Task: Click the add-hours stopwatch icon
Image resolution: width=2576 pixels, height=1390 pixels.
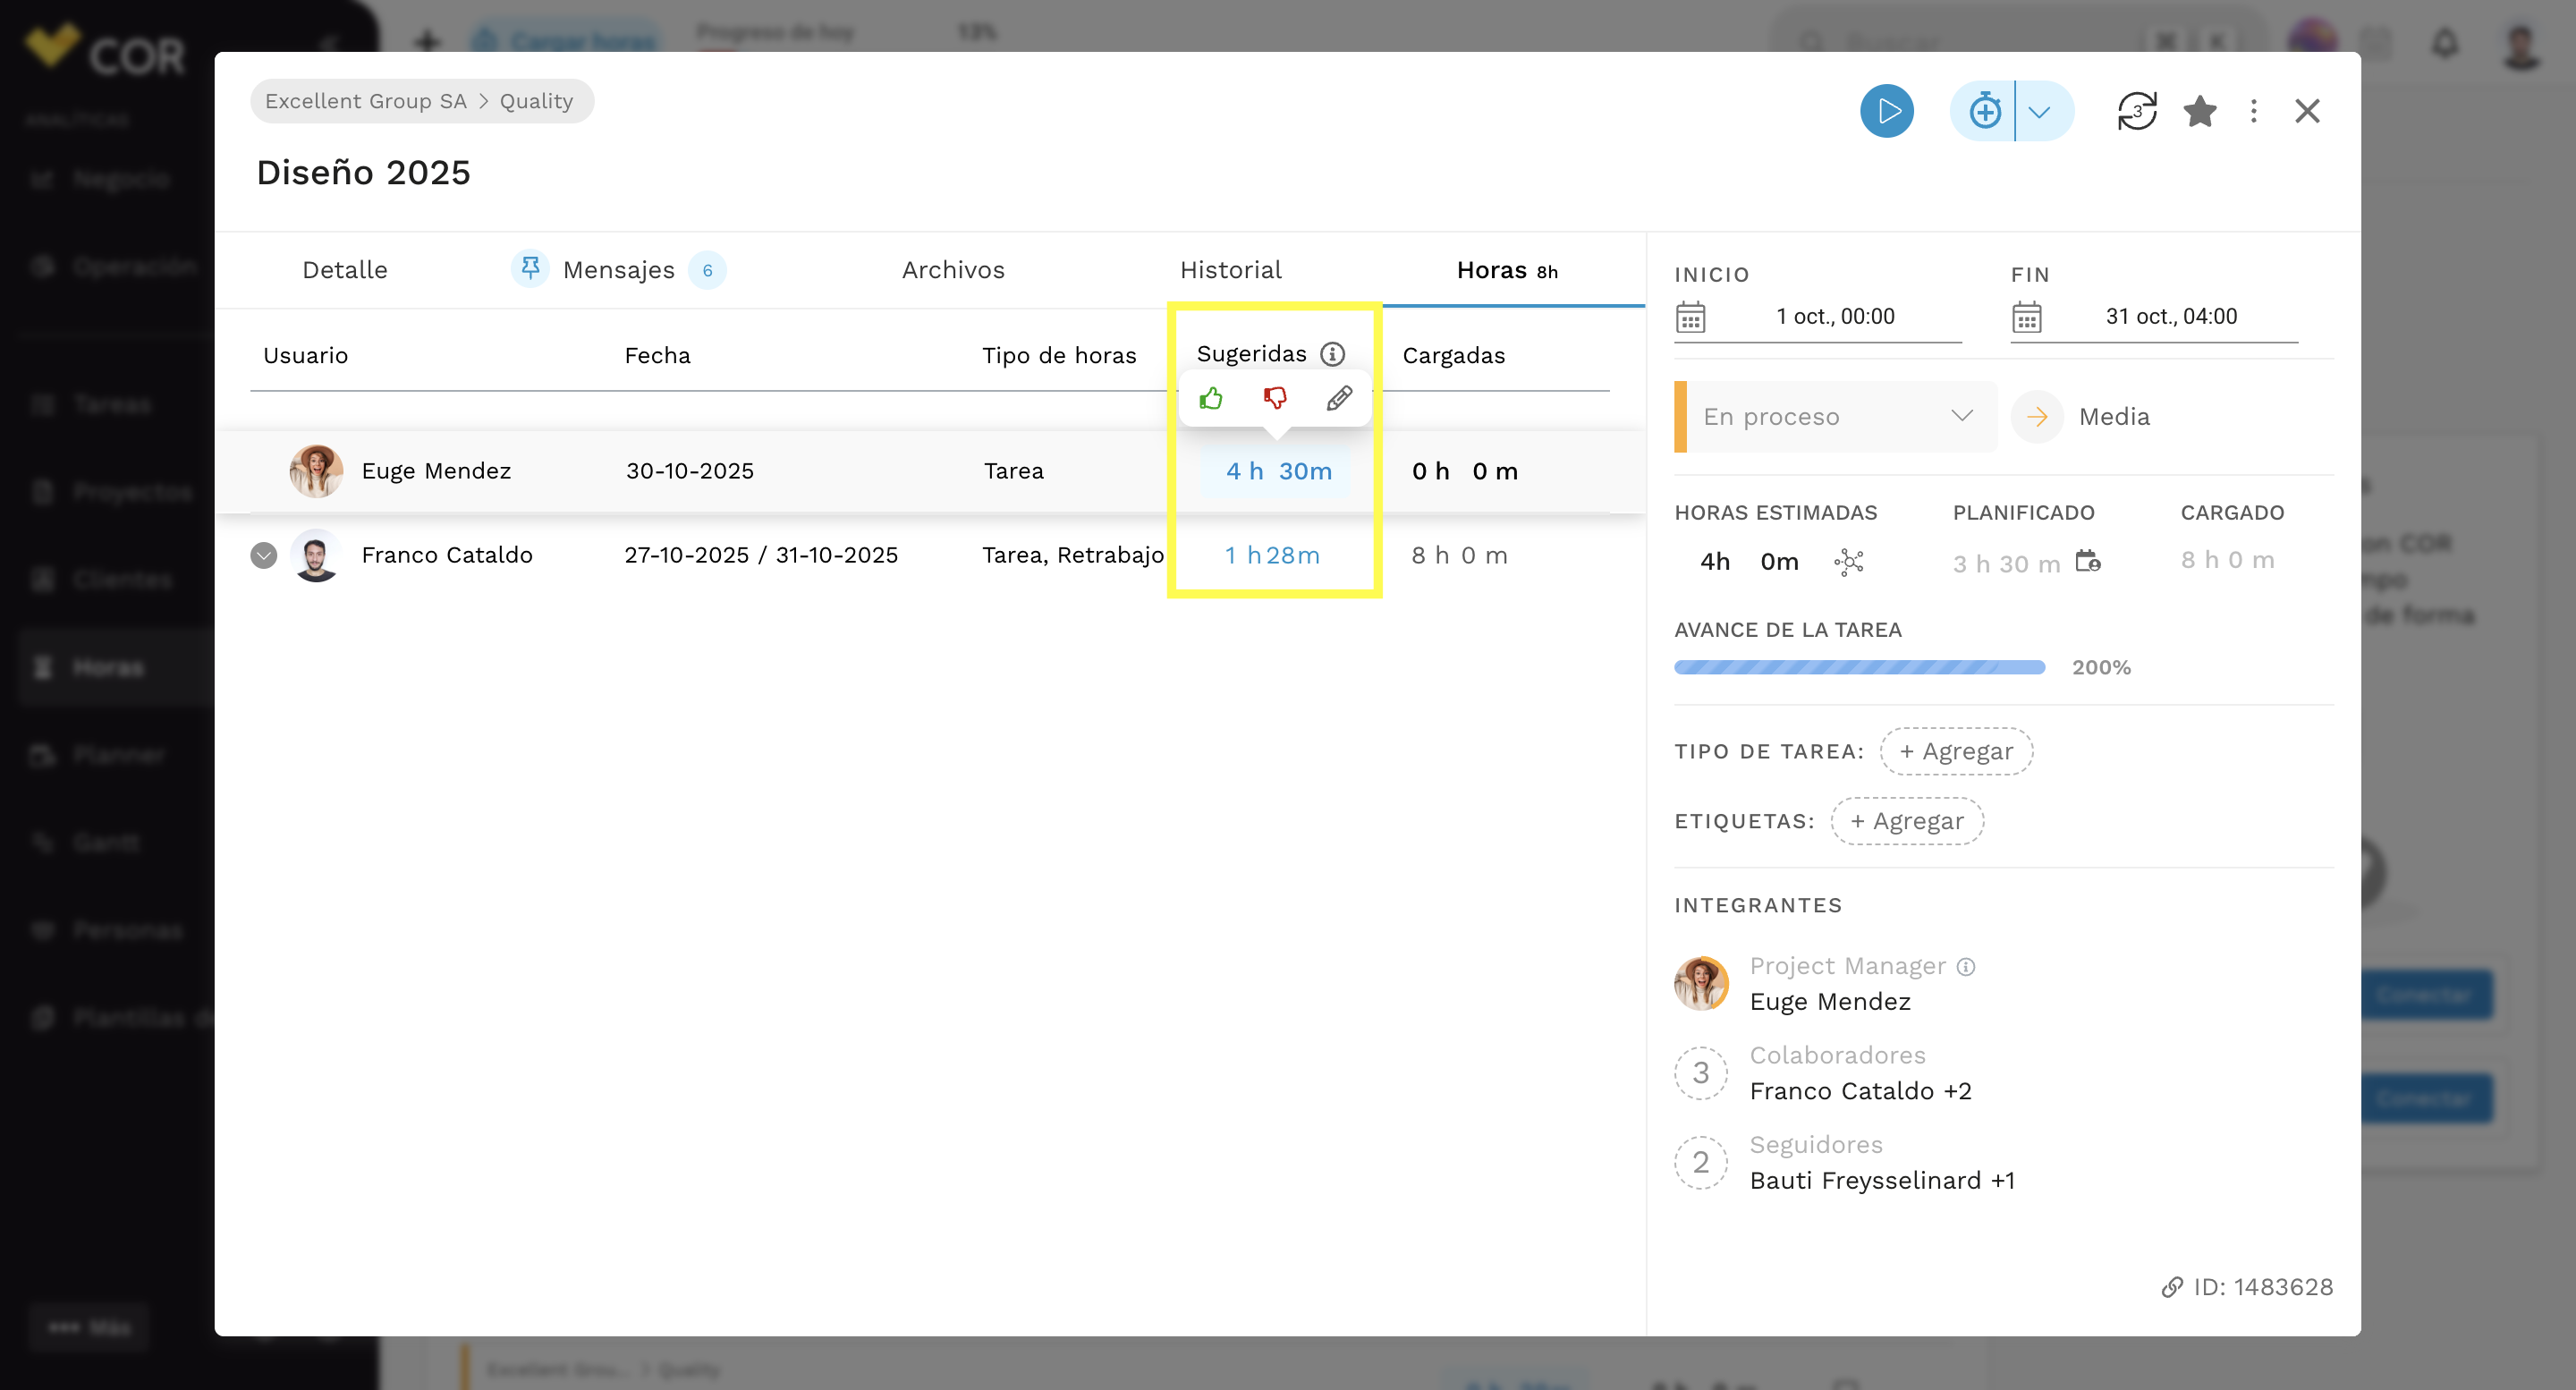Action: (x=1984, y=111)
